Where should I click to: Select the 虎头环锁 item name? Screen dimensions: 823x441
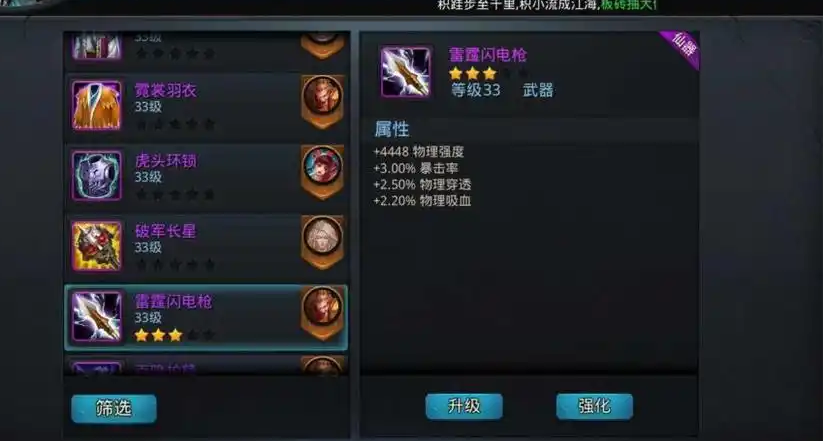pyautogui.click(x=166, y=161)
